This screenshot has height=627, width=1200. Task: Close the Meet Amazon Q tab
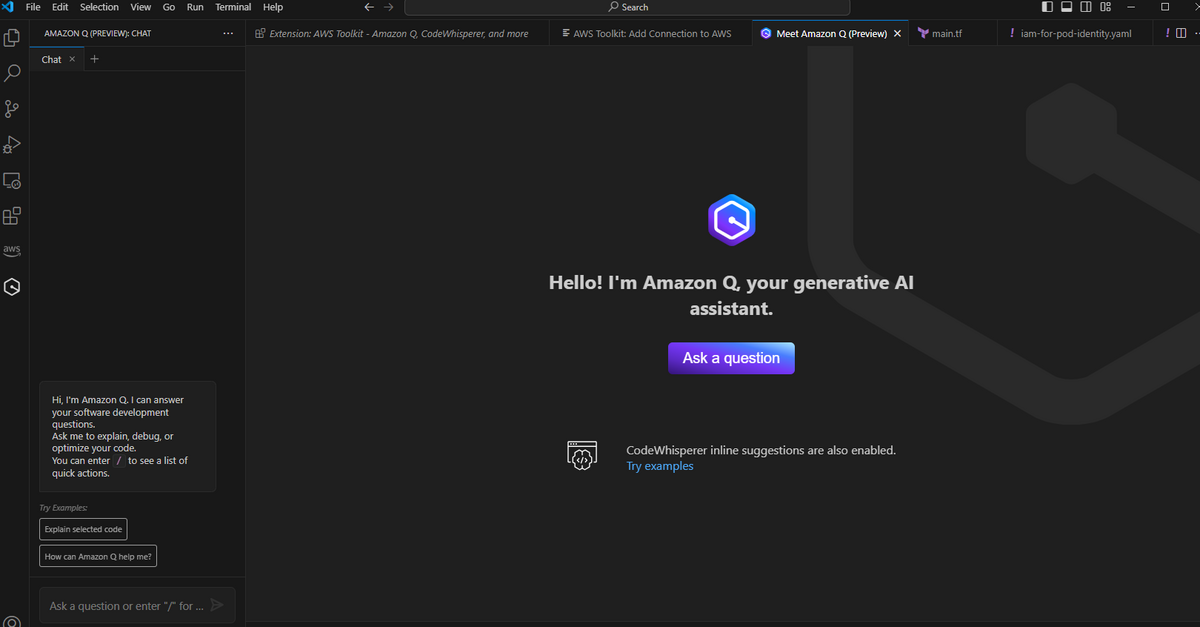[x=897, y=33]
